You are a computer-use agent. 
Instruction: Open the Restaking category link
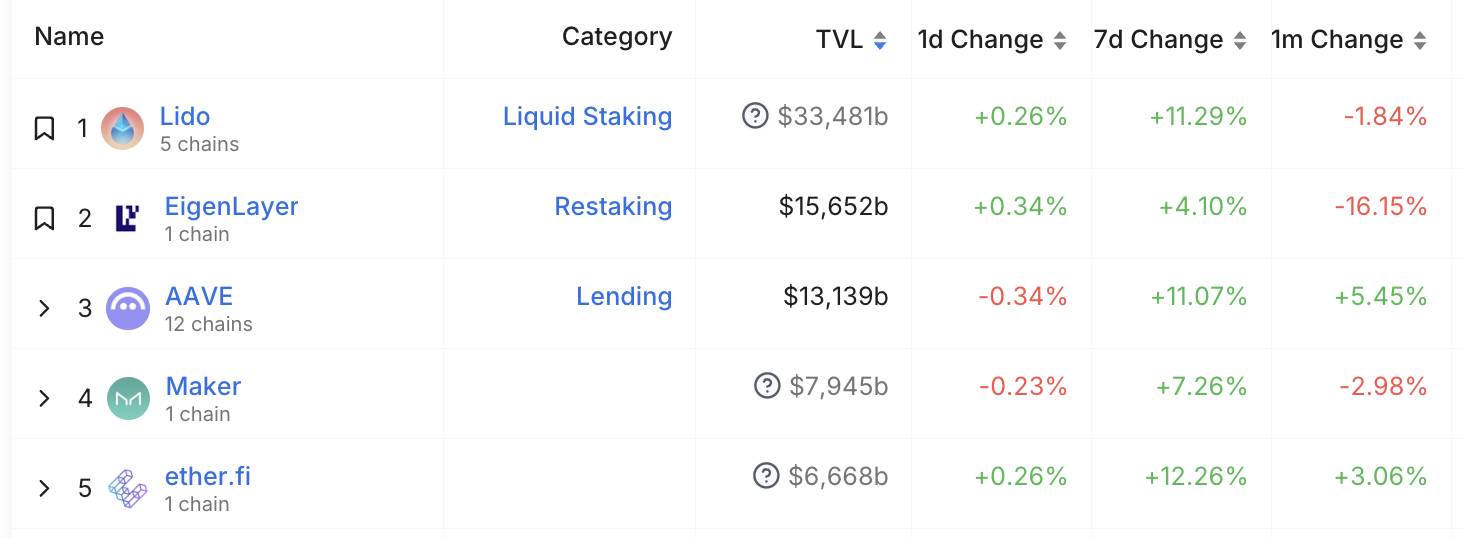pyautogui.click(x=613, y=206)
